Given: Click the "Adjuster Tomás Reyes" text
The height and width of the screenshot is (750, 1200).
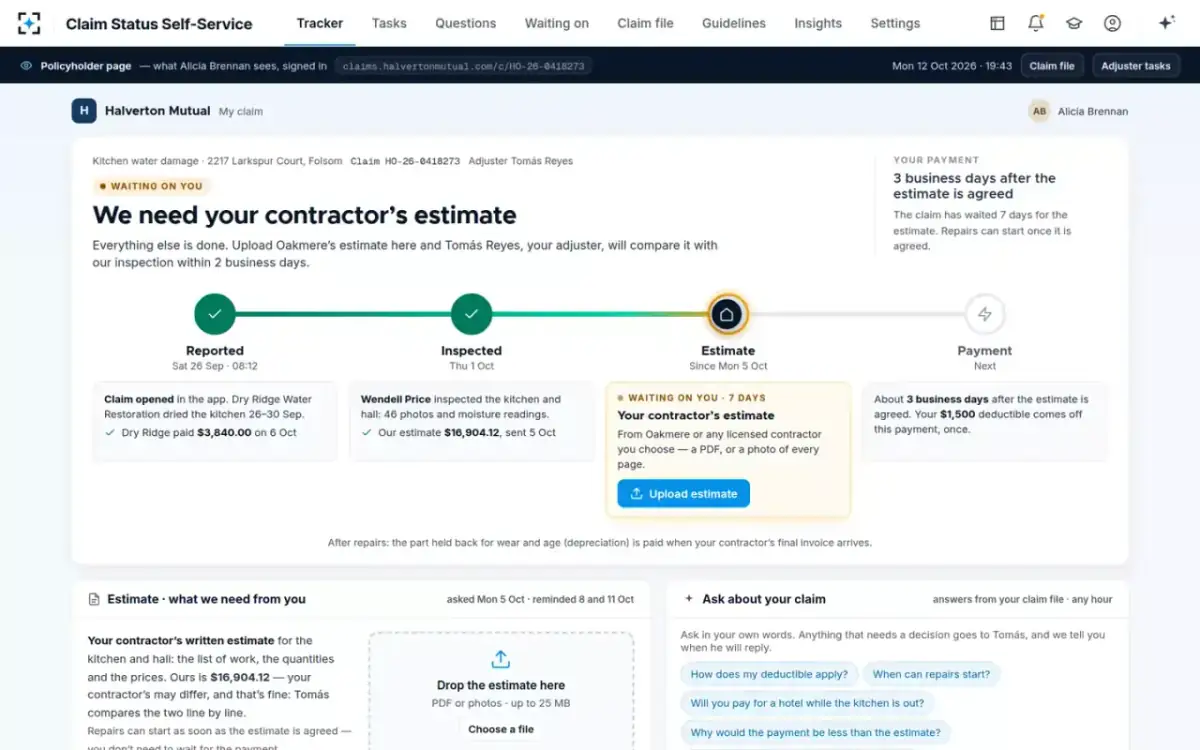Looking at the screenshot, I should tap(521, 161).
